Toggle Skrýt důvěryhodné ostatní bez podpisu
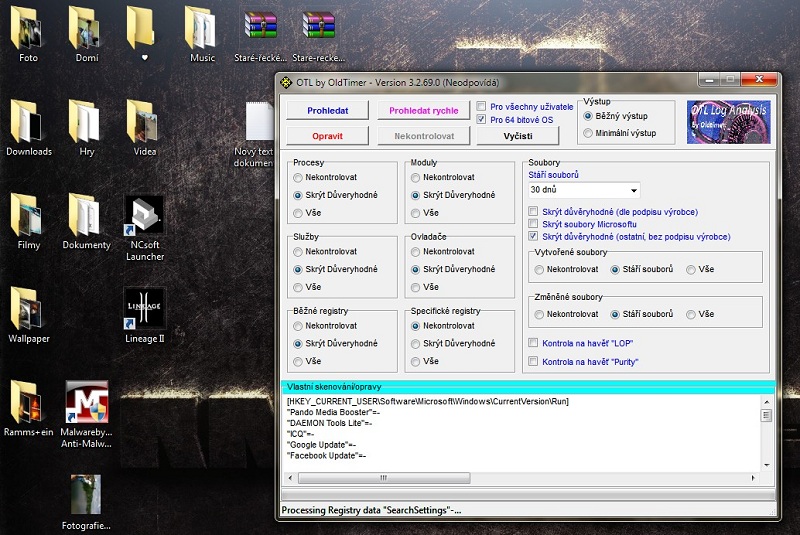800x535 pixels. pyautogui.click(x=533, y=236)
